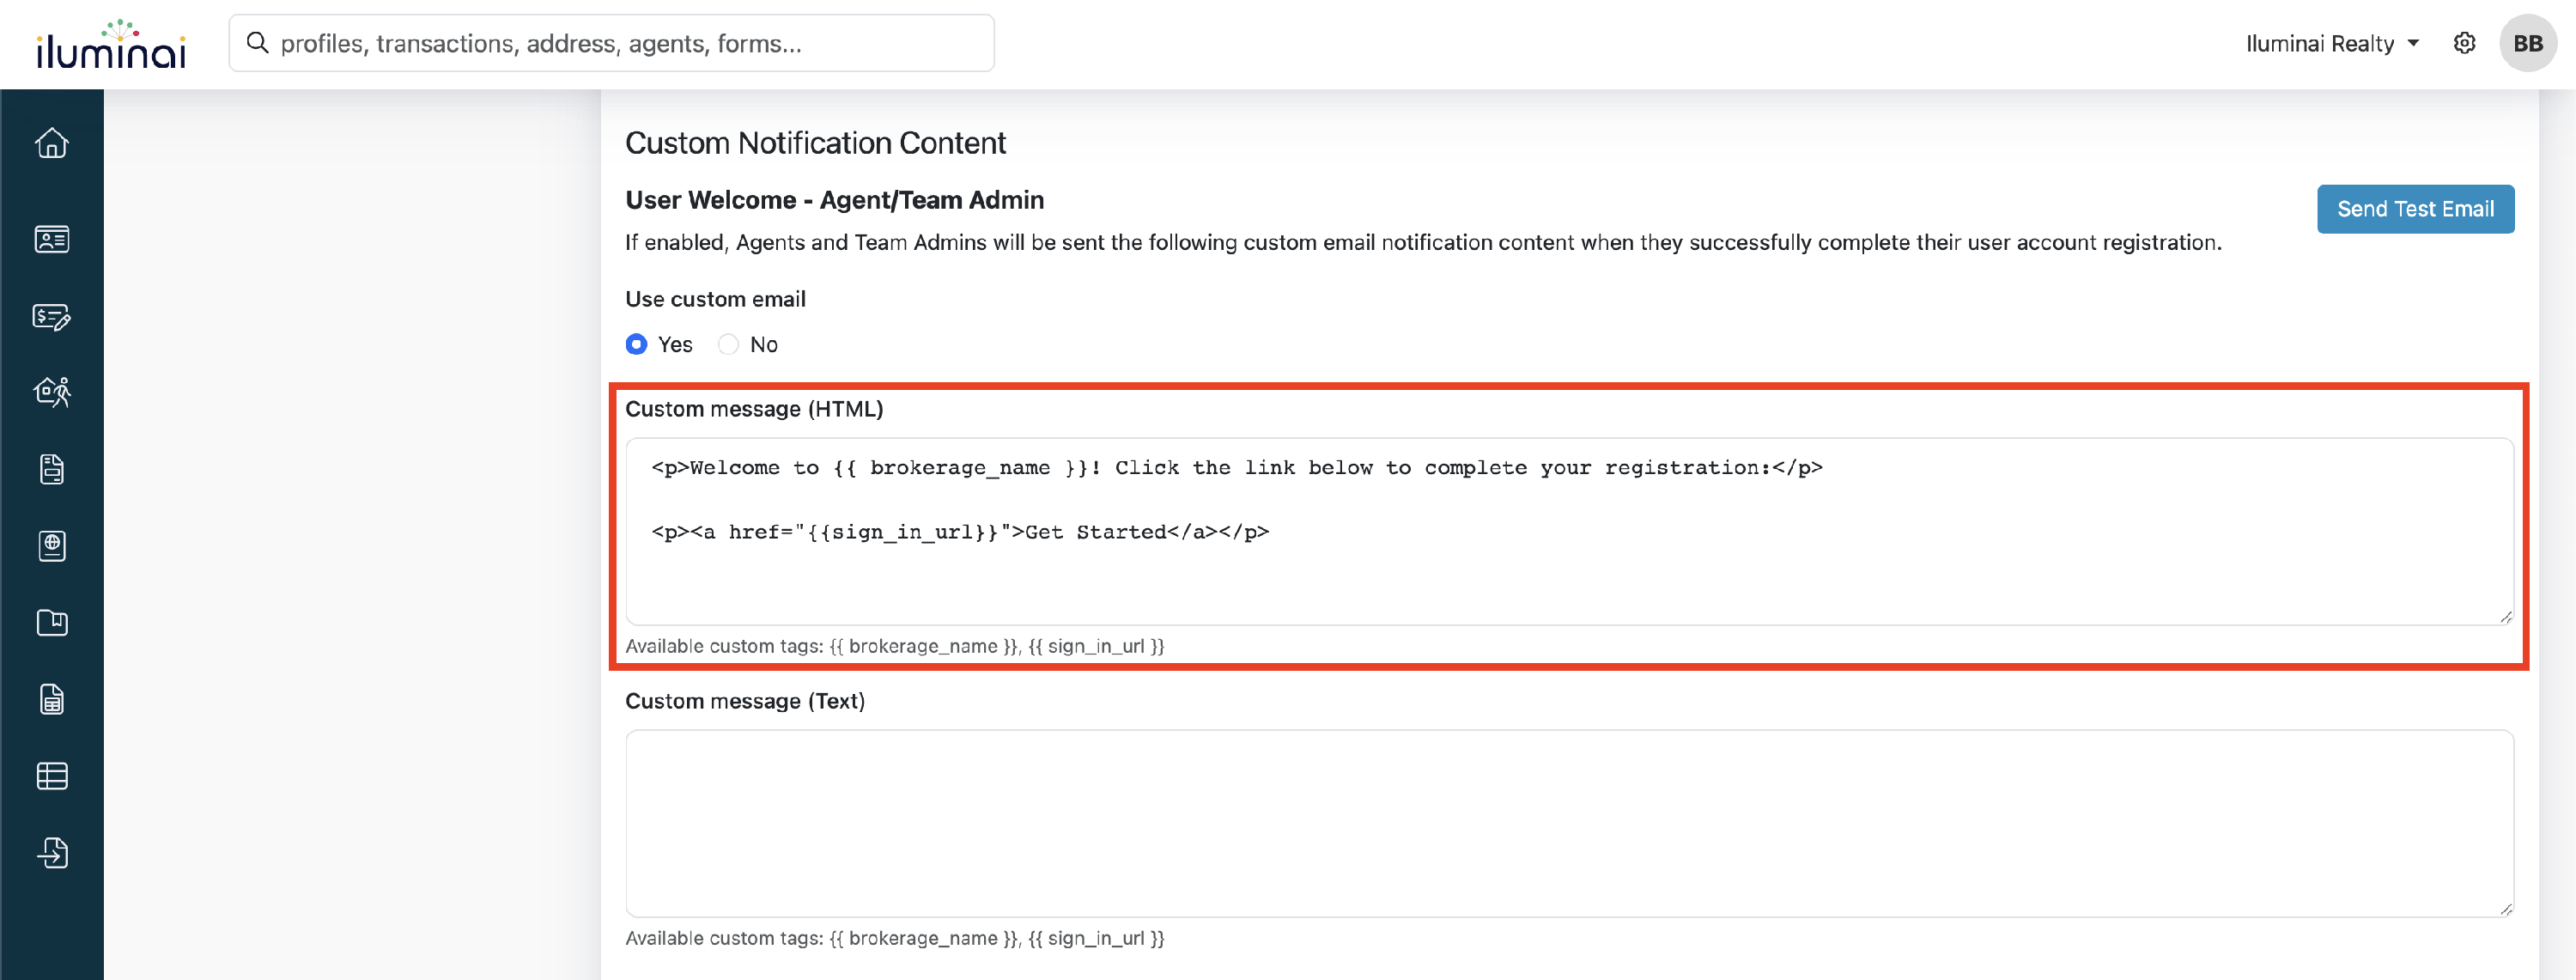Click the available tags hint under HTML box

tap(895, 646)
